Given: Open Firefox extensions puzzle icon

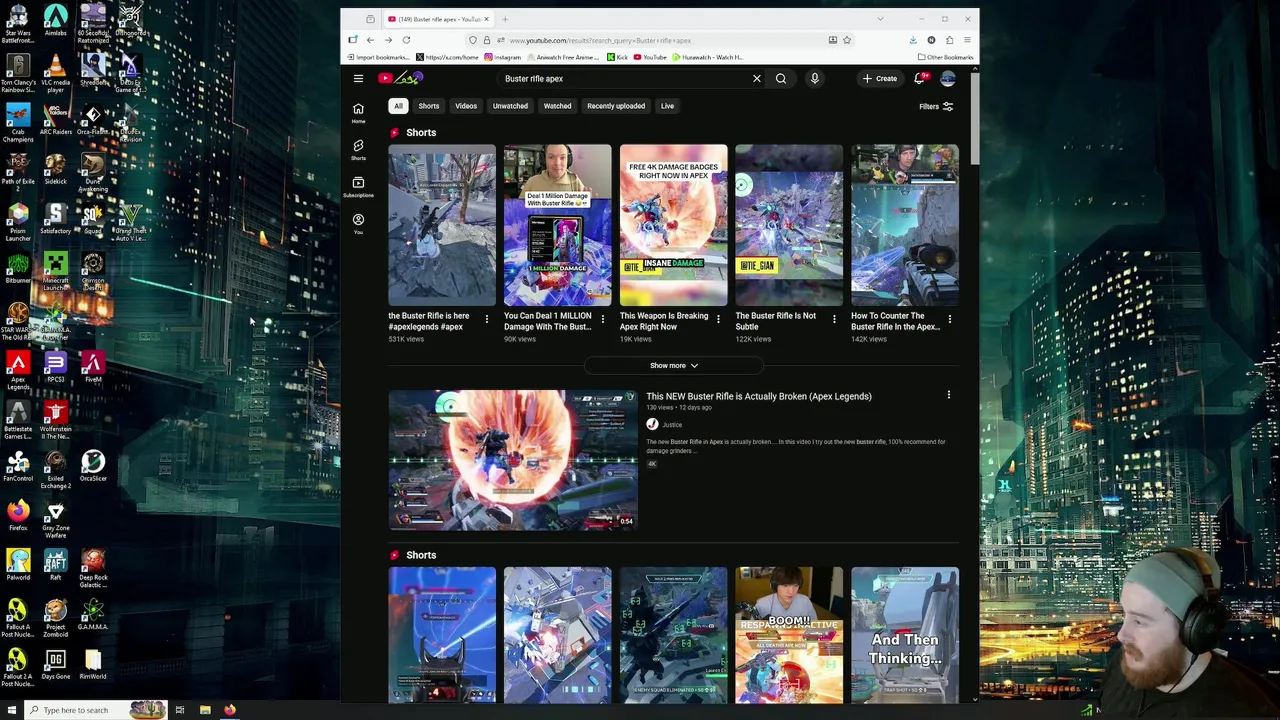Looking at the screenshot, I should click(x=949, y=40).
